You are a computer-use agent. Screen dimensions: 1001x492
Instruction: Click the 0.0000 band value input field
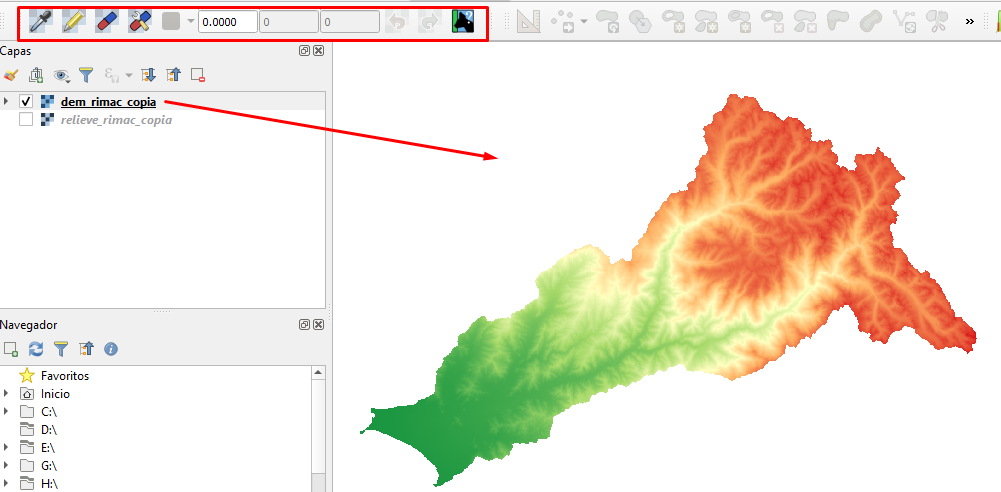click(x=227, y=22)
